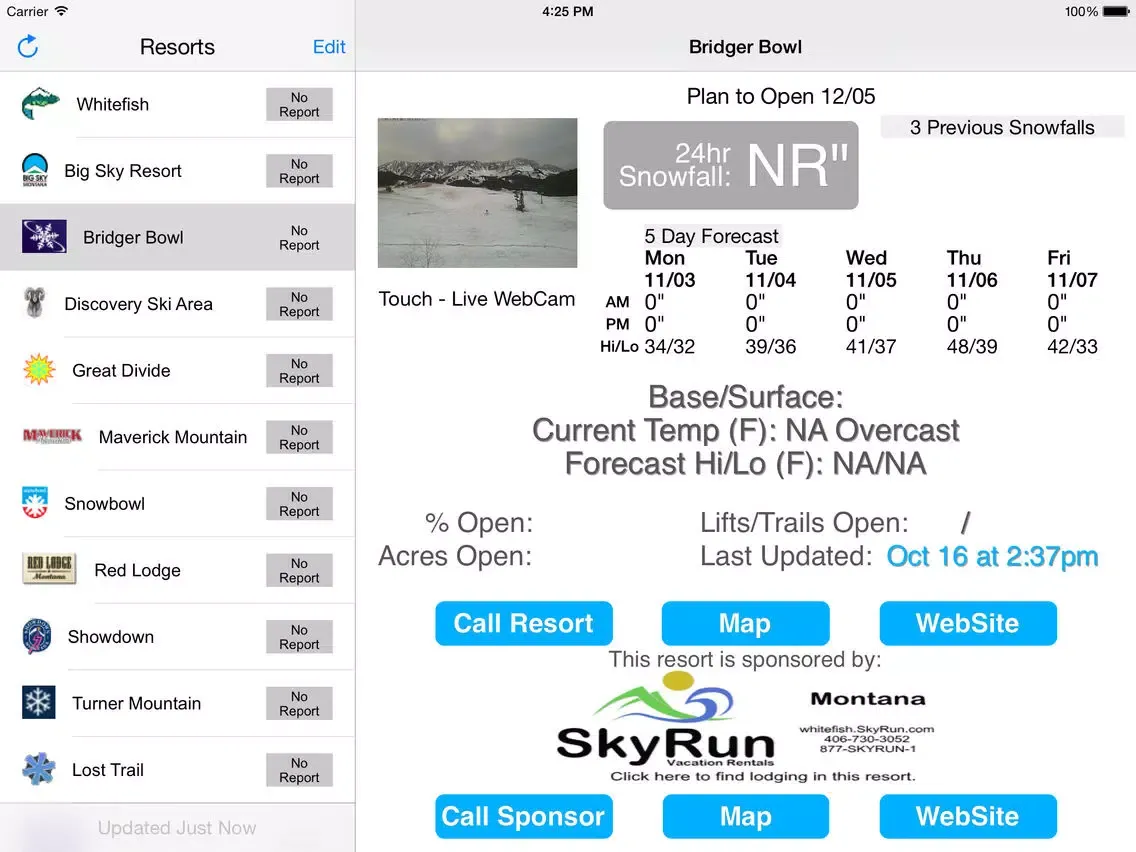This screenshot has width=1136, height=852.
Task: Click the Turner Mountain snowflake logo
Action: pyautogui.click(x=38, y=703)
